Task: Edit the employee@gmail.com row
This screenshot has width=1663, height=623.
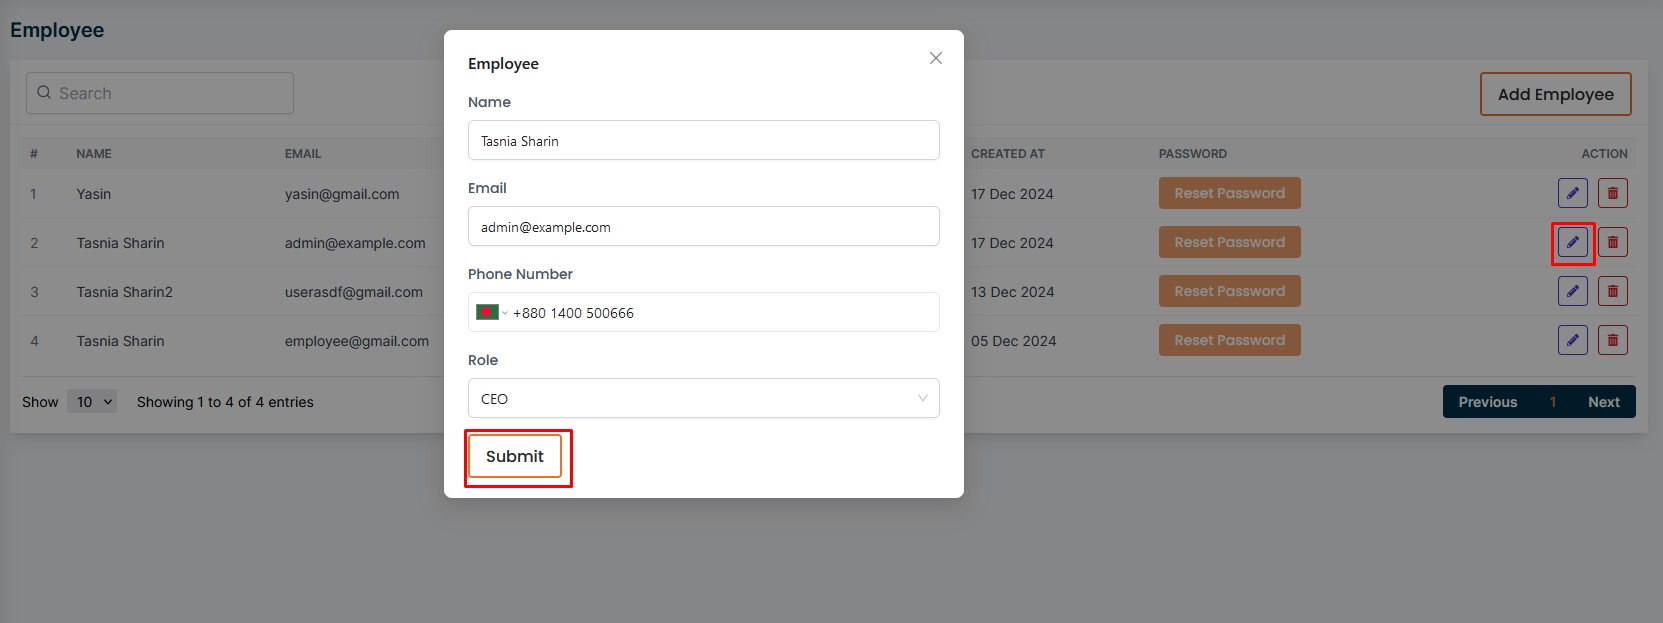Action: coord(1572,340)
